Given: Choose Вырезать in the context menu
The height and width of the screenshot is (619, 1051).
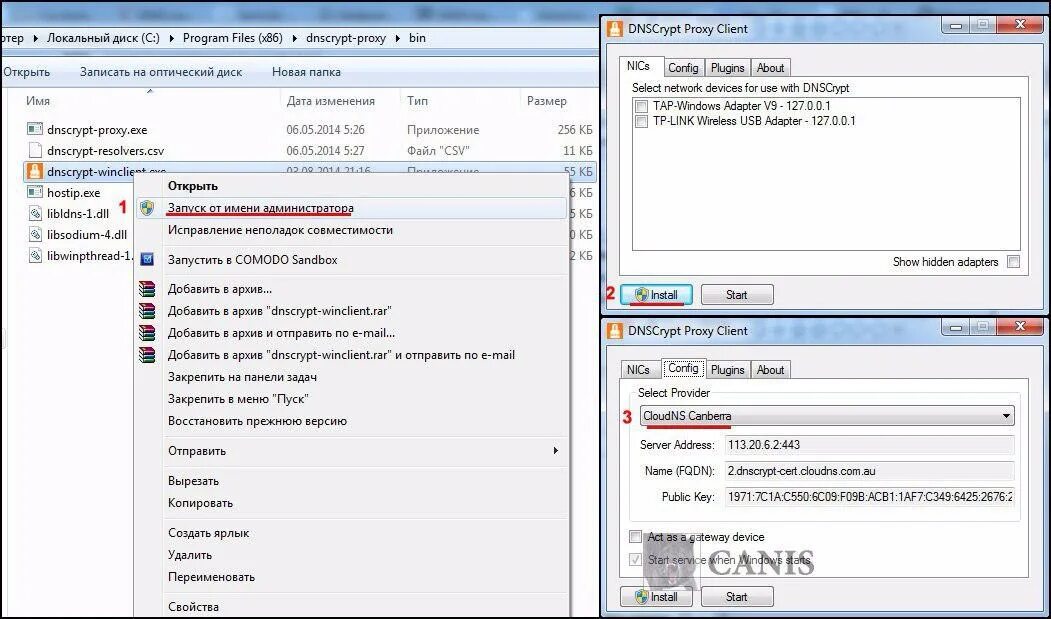Looking at the screenshot, I should 193,481.
